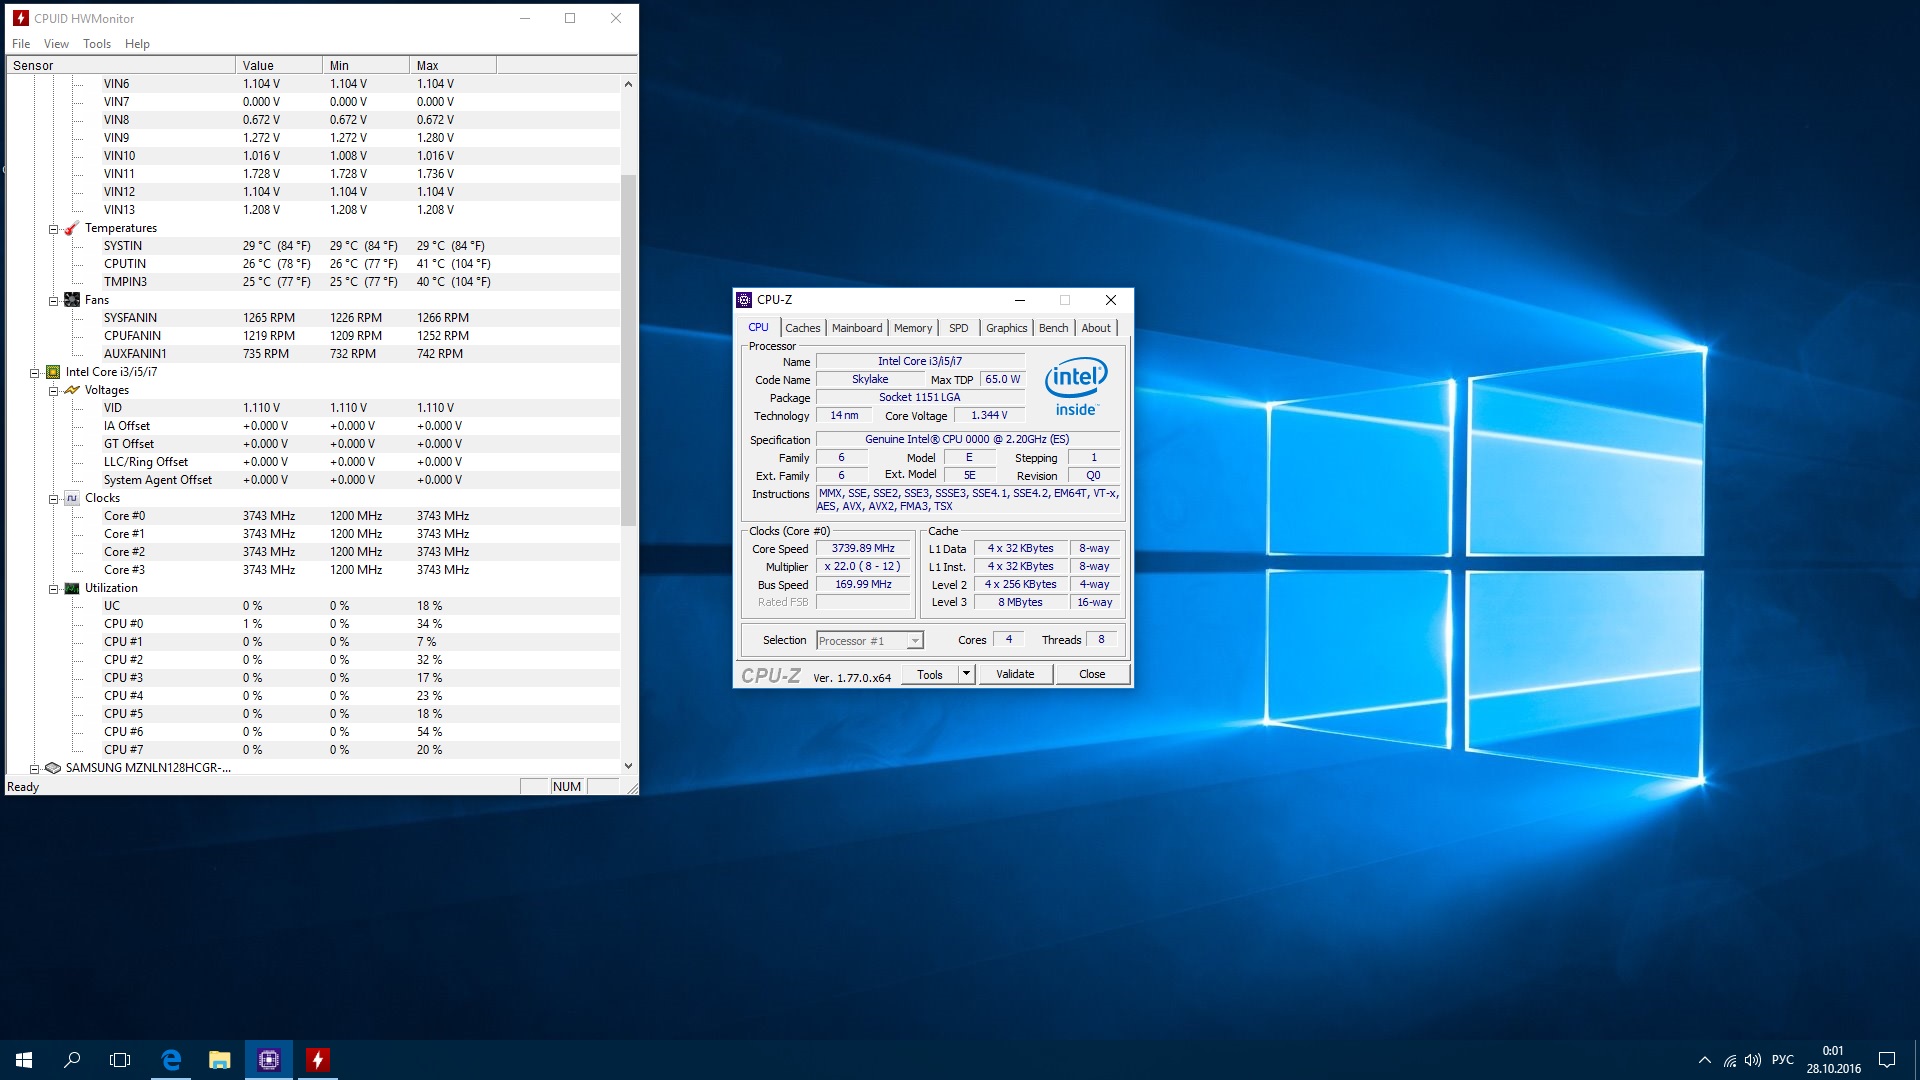The width and height of the screenshot is (1920, 1080).
Task: Open HWMonitor from the taskbar
Action: 317,1060
